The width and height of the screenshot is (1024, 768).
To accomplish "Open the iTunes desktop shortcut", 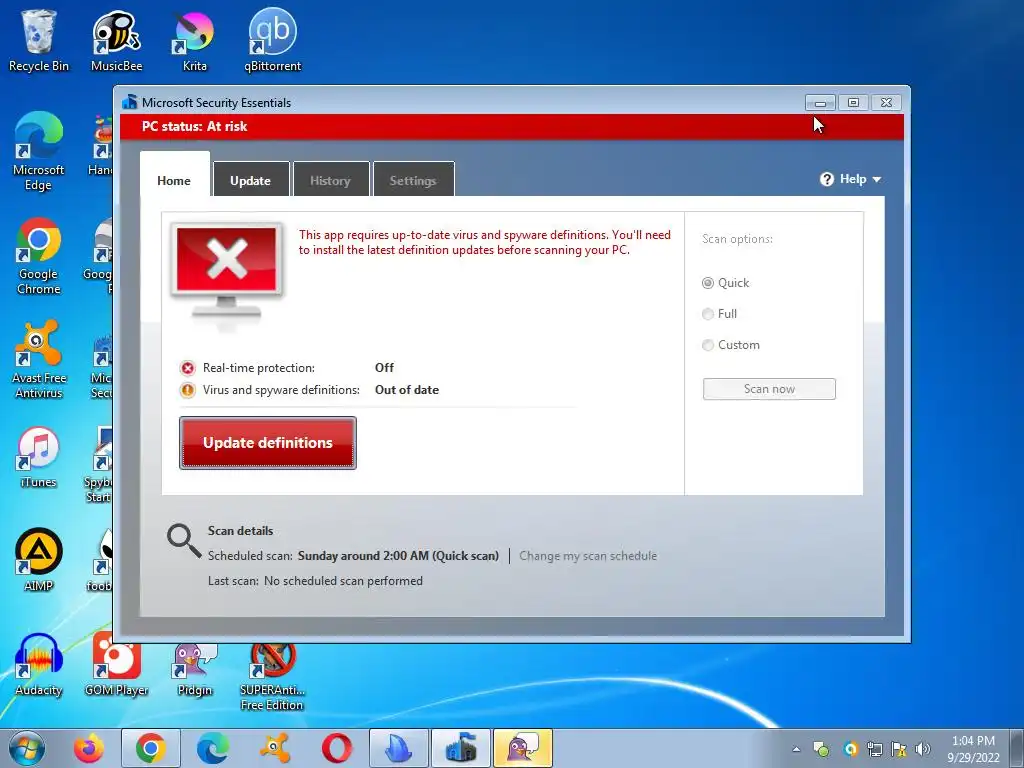I will pos(39,457).
